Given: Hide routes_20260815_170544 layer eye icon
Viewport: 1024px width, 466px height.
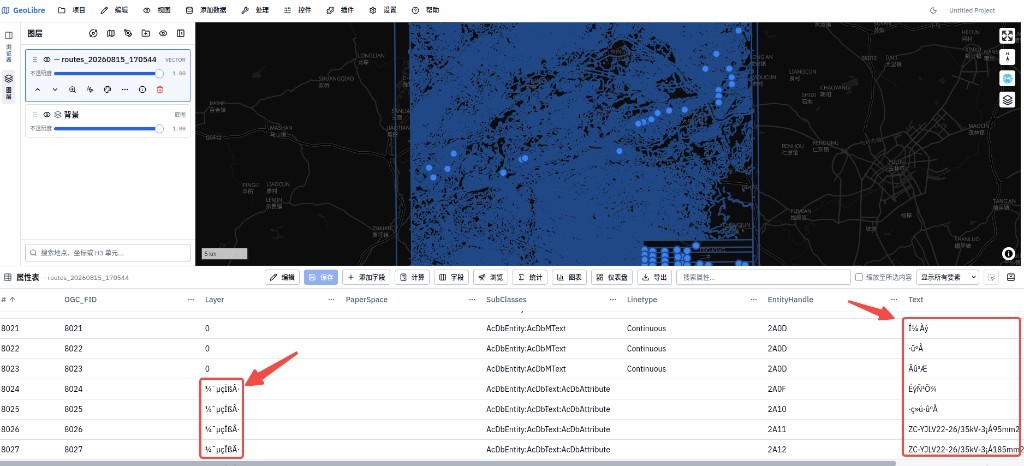Looking at the screenshot, I should [47, 59].
